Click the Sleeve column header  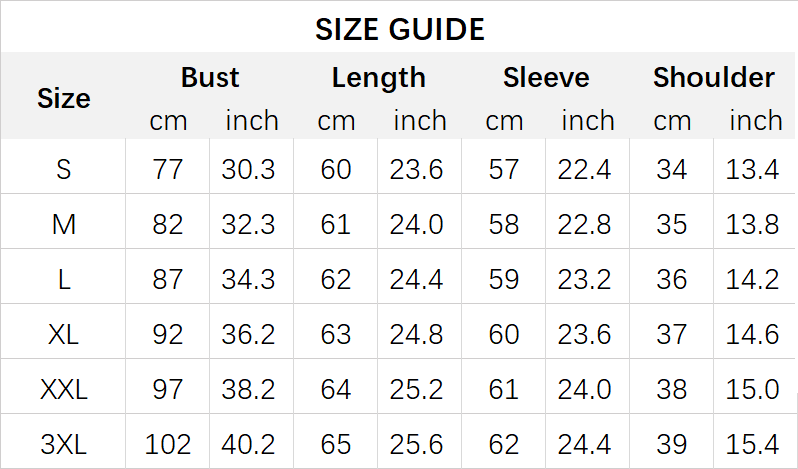546,77
